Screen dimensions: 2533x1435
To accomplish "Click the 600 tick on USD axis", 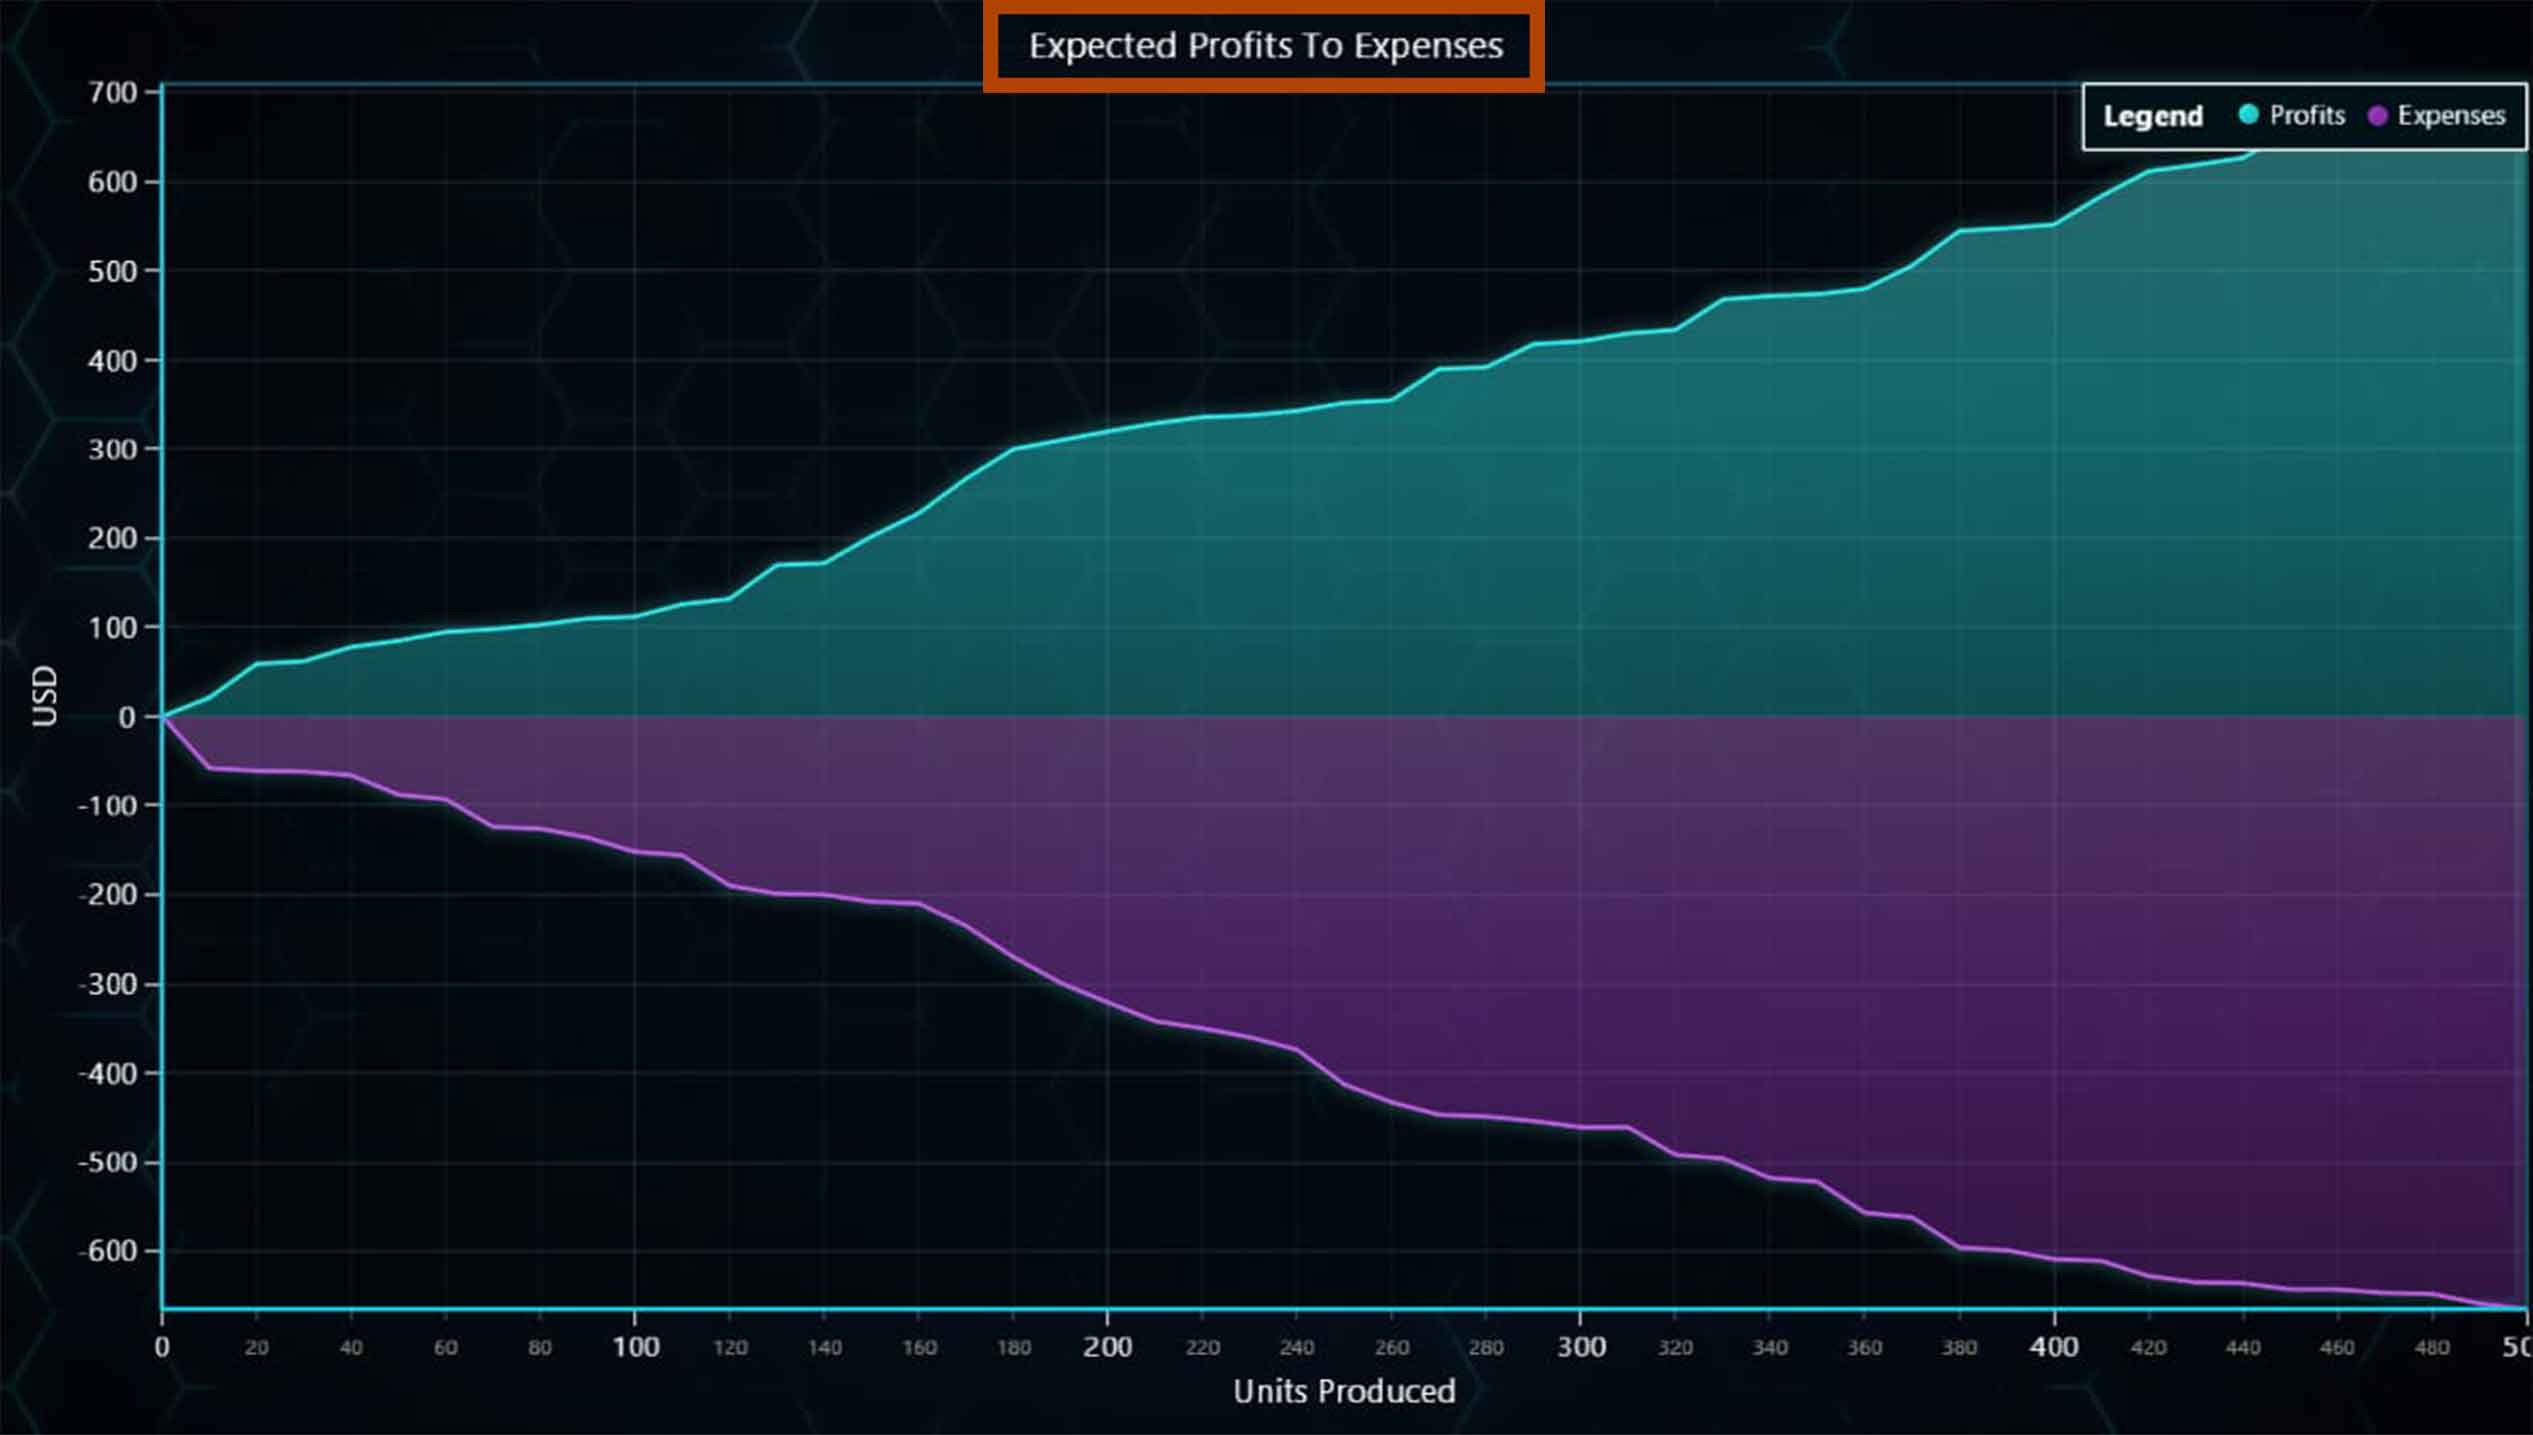I will (x=112, y=182).
